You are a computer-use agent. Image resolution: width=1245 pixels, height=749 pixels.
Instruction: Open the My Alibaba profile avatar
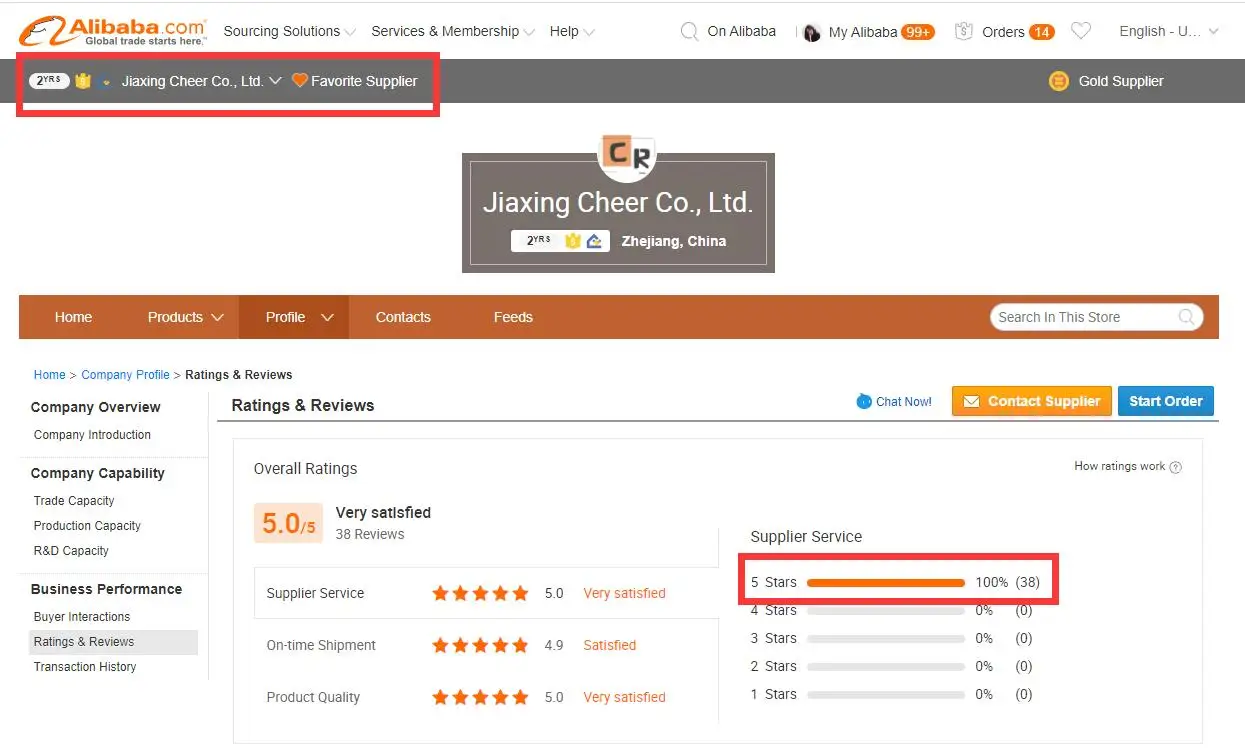812,32
